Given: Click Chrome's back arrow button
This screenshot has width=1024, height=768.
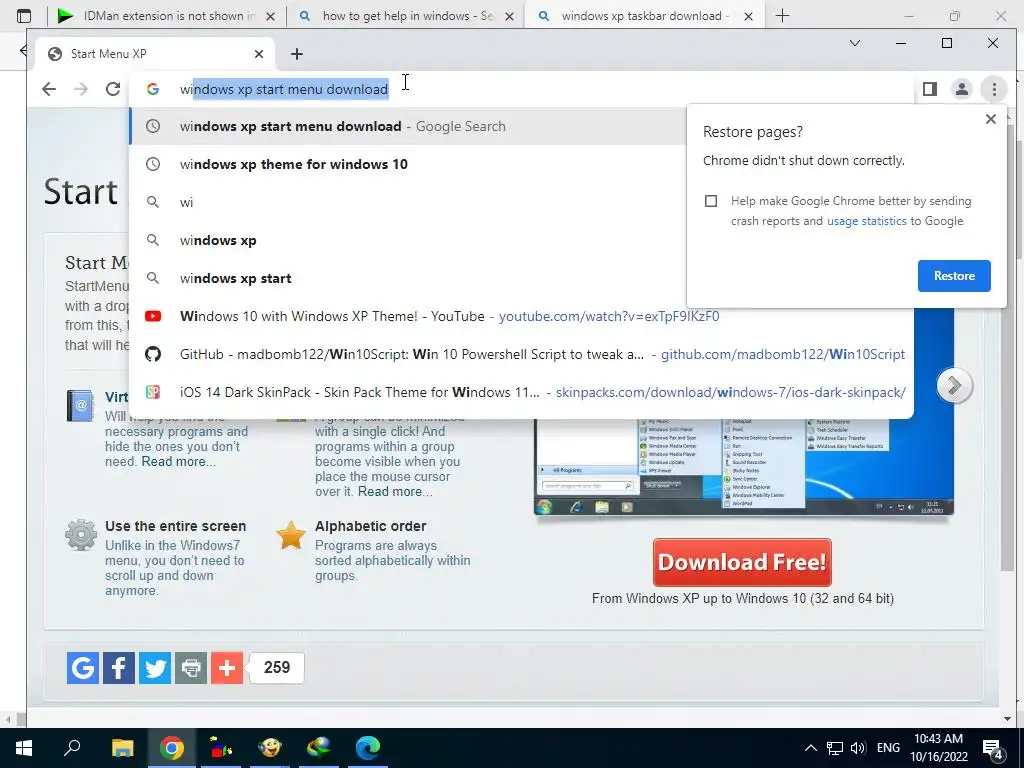Looking at the screenshot, I should point(49,89).
